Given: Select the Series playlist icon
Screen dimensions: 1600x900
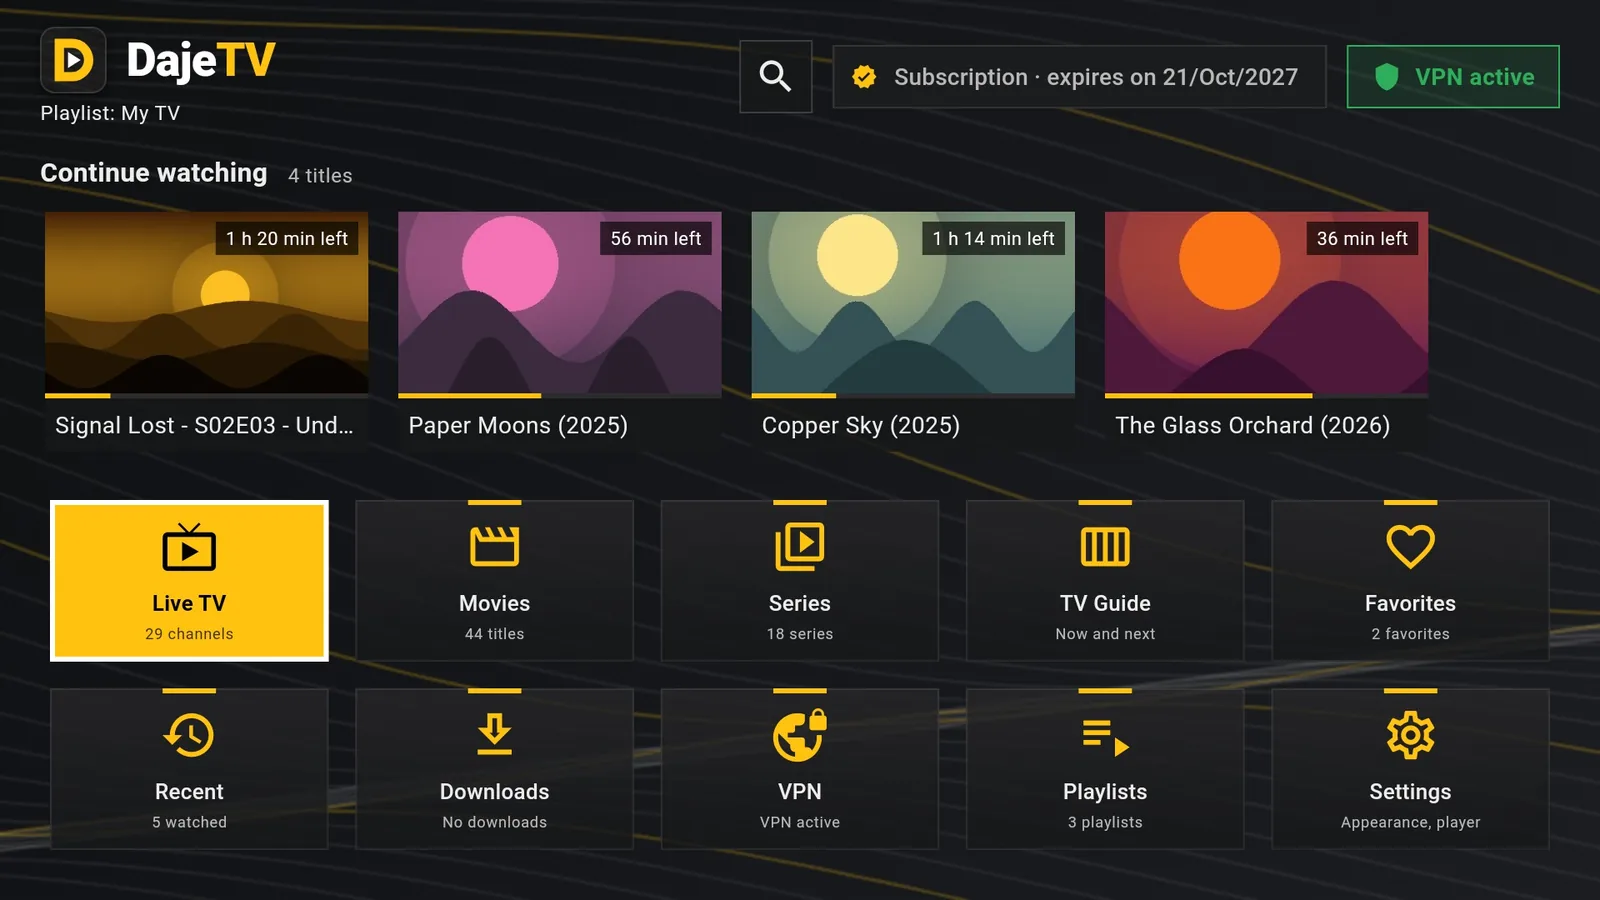Looking at the screenshot, I should point(800,546).
